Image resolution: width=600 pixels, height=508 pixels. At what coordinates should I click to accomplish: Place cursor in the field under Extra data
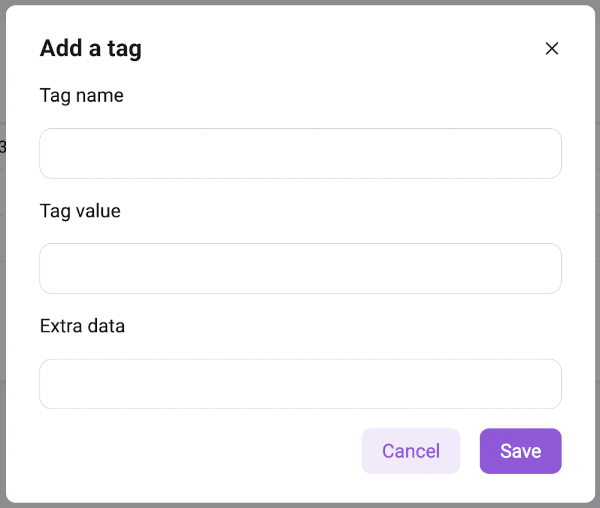[300, 384]
